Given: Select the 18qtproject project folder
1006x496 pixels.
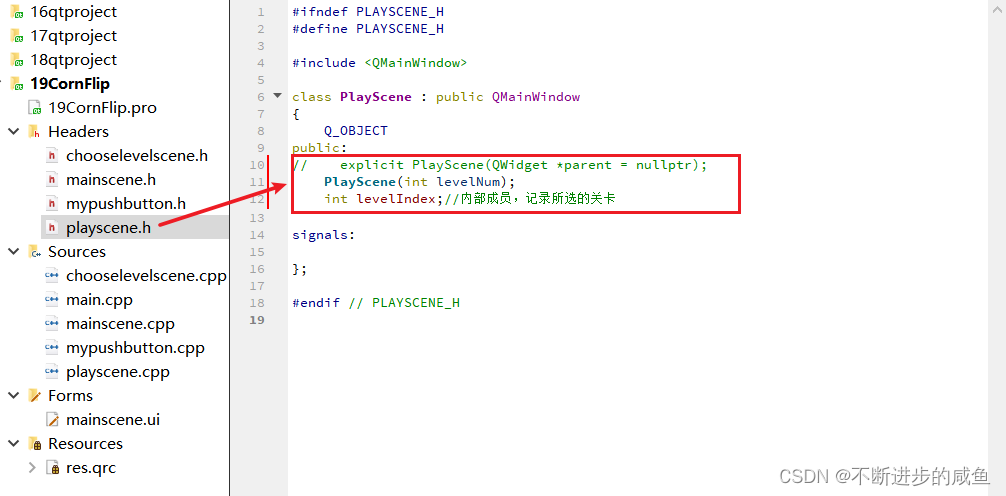Looking at the screenshot, I should (x=73, y=60).
